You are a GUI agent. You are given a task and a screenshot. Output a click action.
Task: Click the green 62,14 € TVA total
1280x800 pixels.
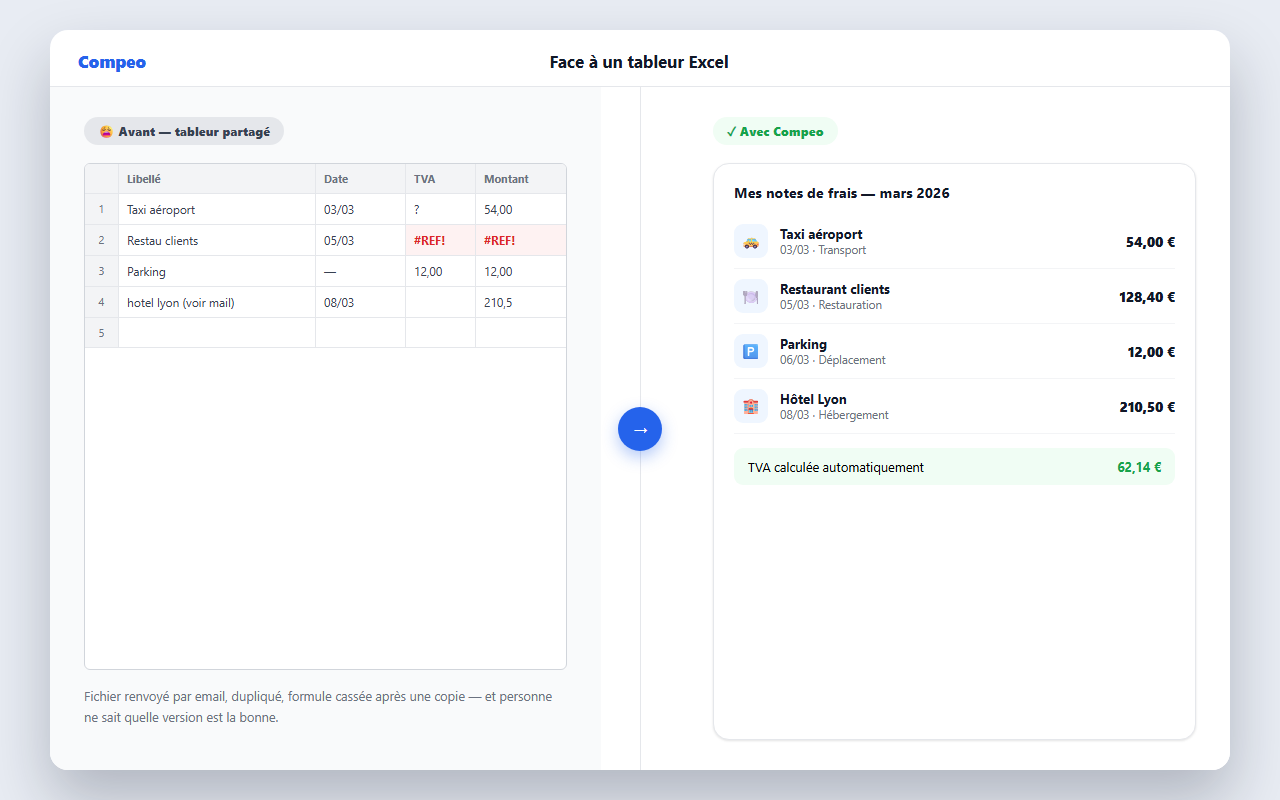[1139, 467]
